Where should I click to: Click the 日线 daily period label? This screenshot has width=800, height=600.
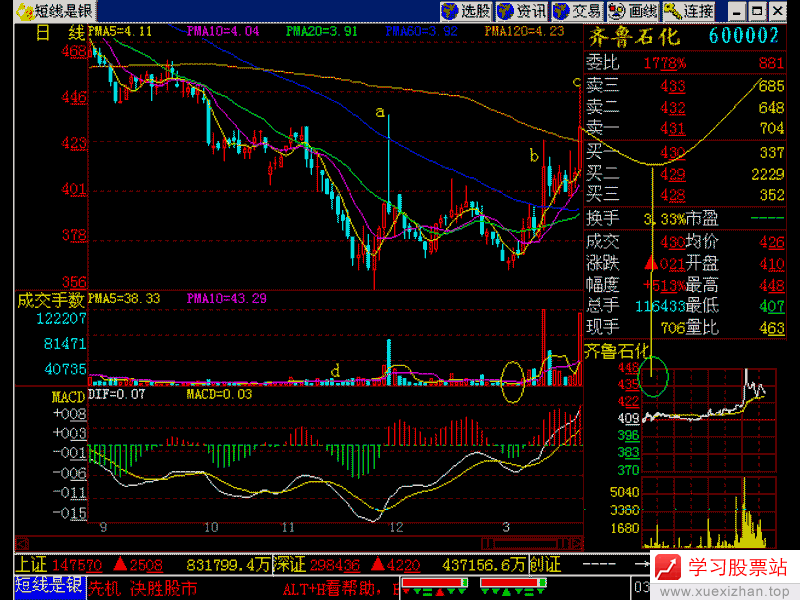click(x=60, y=33)
